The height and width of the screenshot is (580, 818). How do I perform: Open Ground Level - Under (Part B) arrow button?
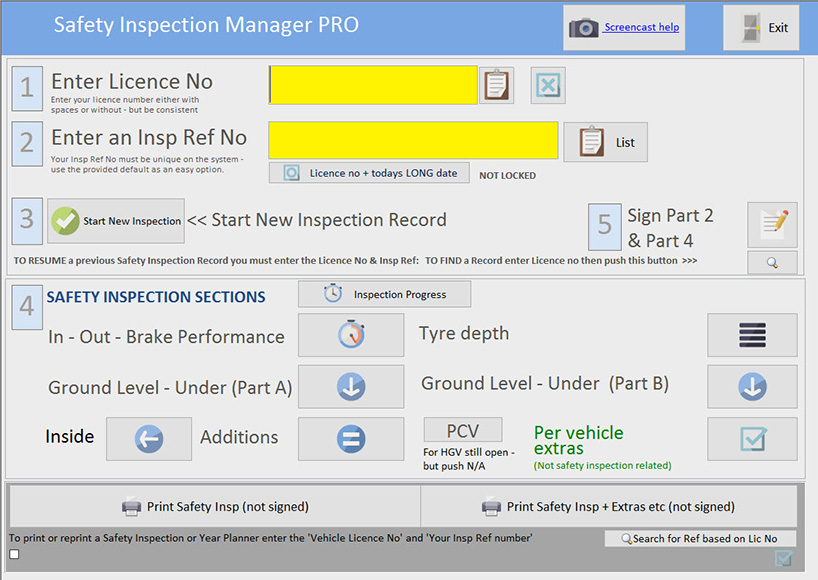pyautogui.click(x=752, y=386)
